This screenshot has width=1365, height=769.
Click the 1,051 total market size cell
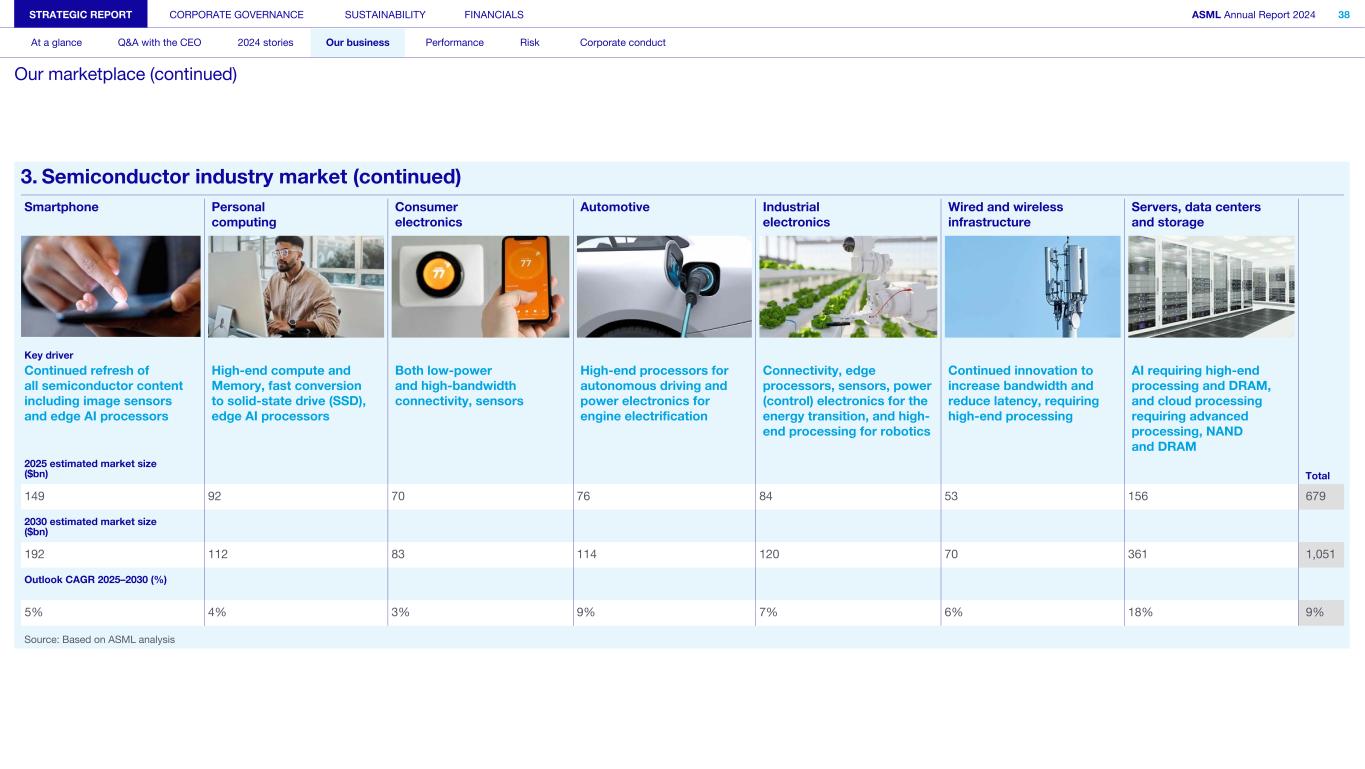pyautogui.click(x=1321, y=555)
